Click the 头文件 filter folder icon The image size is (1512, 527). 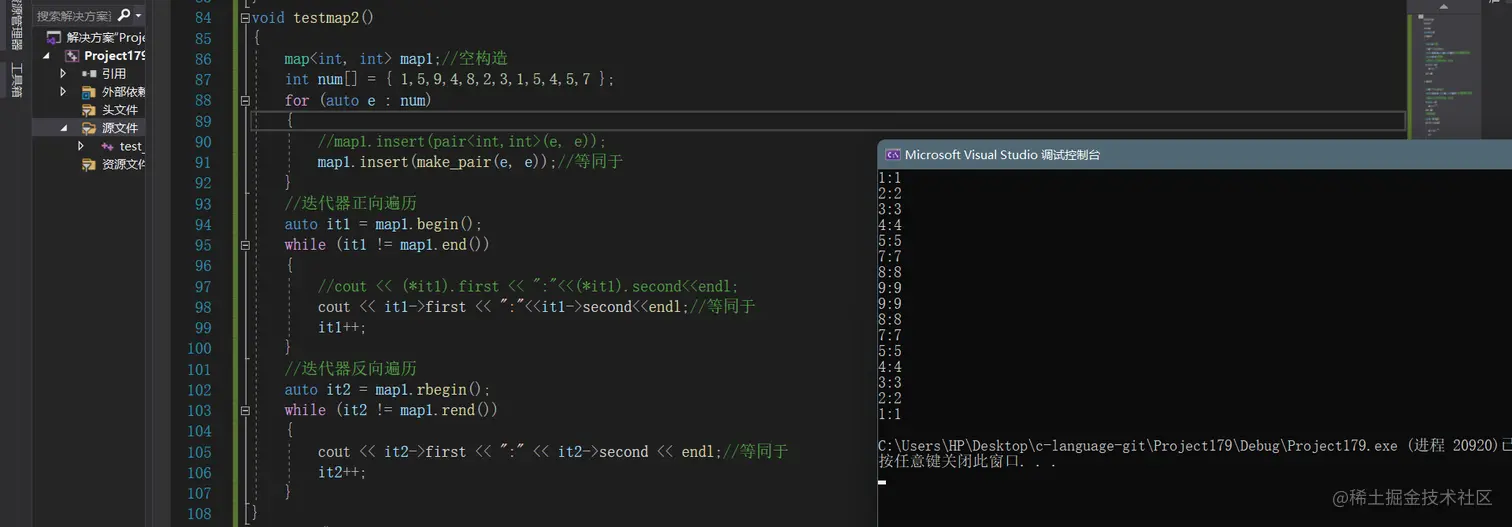[x=88, y=110]
